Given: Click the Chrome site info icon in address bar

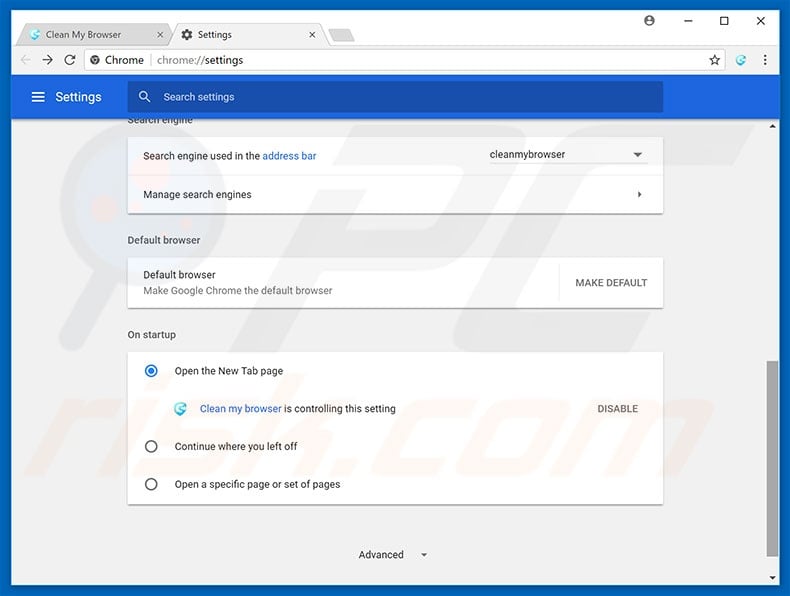Looking at the screenshot, I should (x=95, y=60).
